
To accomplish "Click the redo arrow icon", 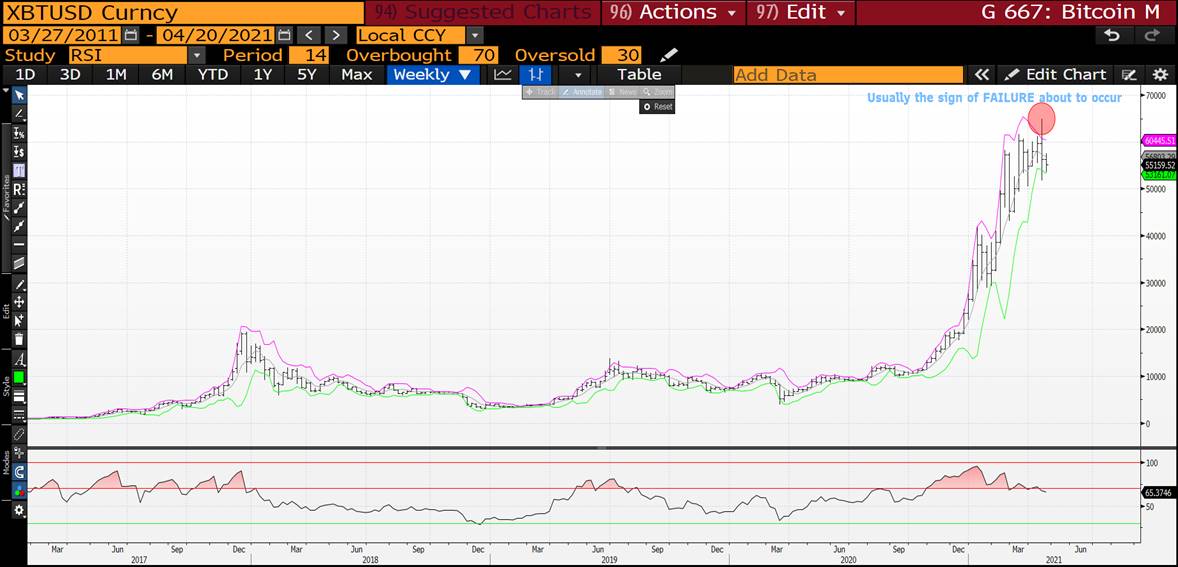I will coord(1152,35).
